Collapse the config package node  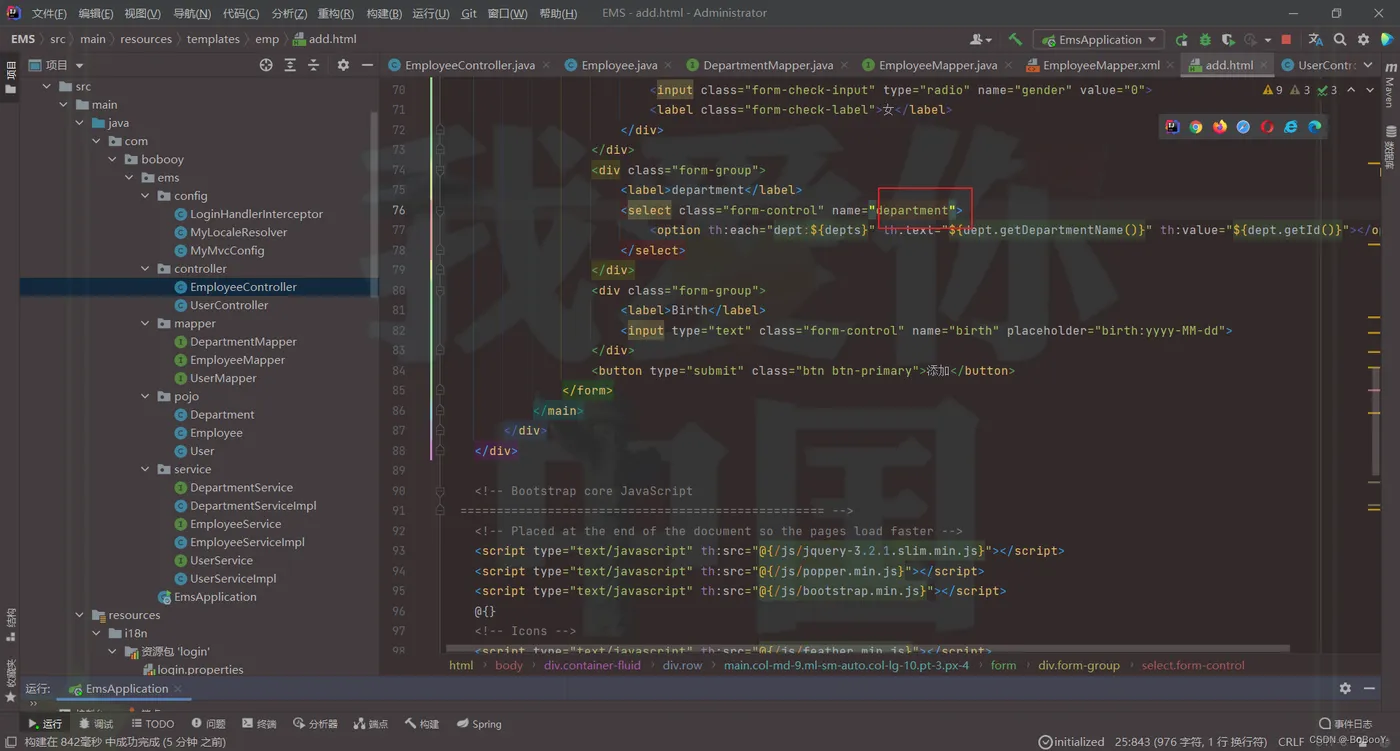click(x=146, y=196)
